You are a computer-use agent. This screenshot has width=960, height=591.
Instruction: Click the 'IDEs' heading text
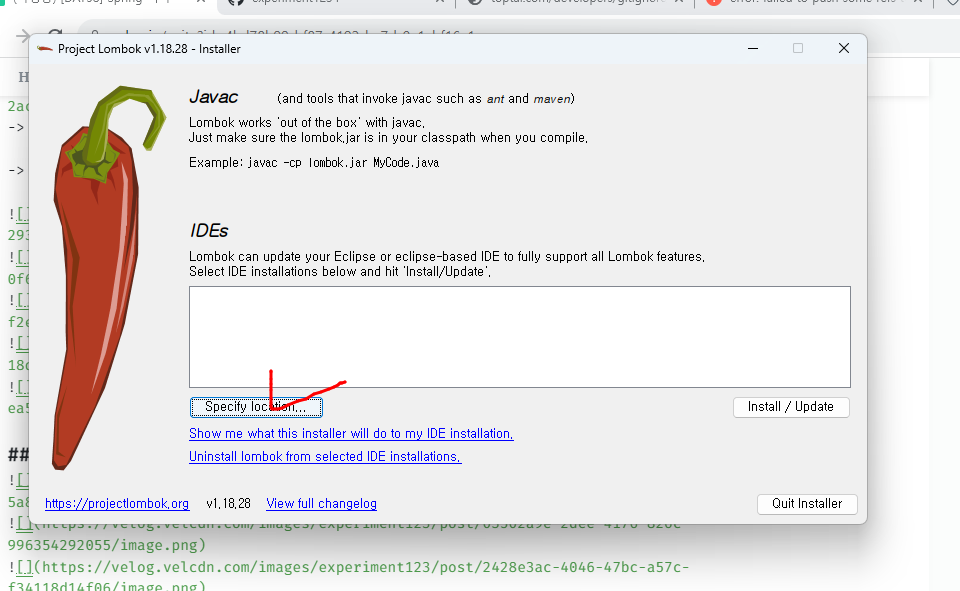point(209,231)
